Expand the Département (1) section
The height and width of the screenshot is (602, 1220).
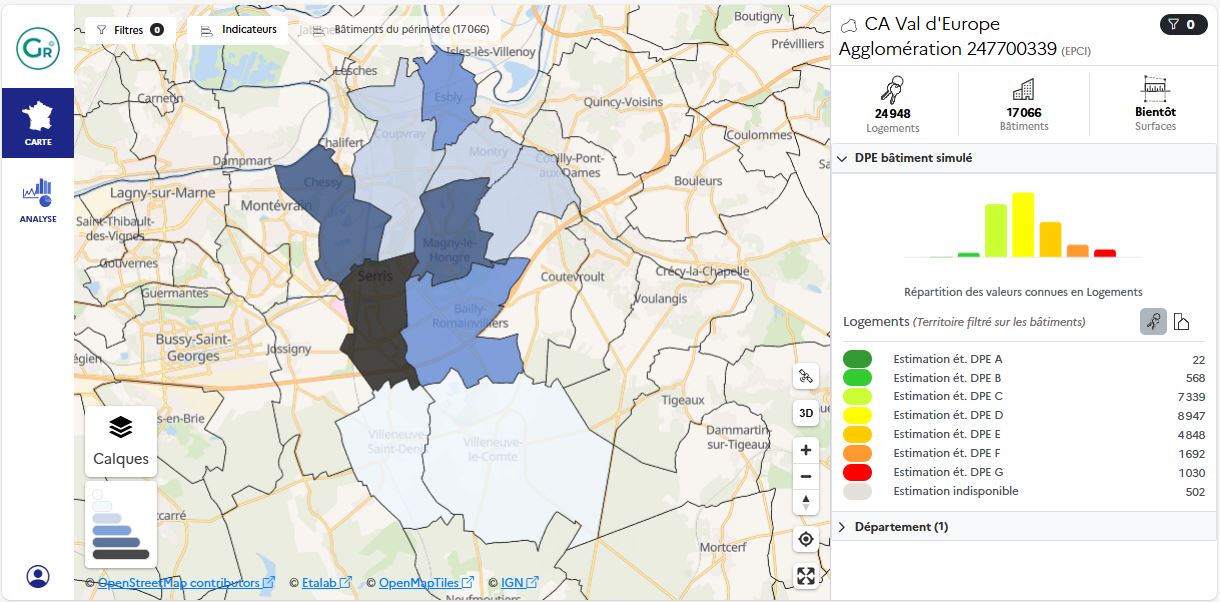coord(843,527)
